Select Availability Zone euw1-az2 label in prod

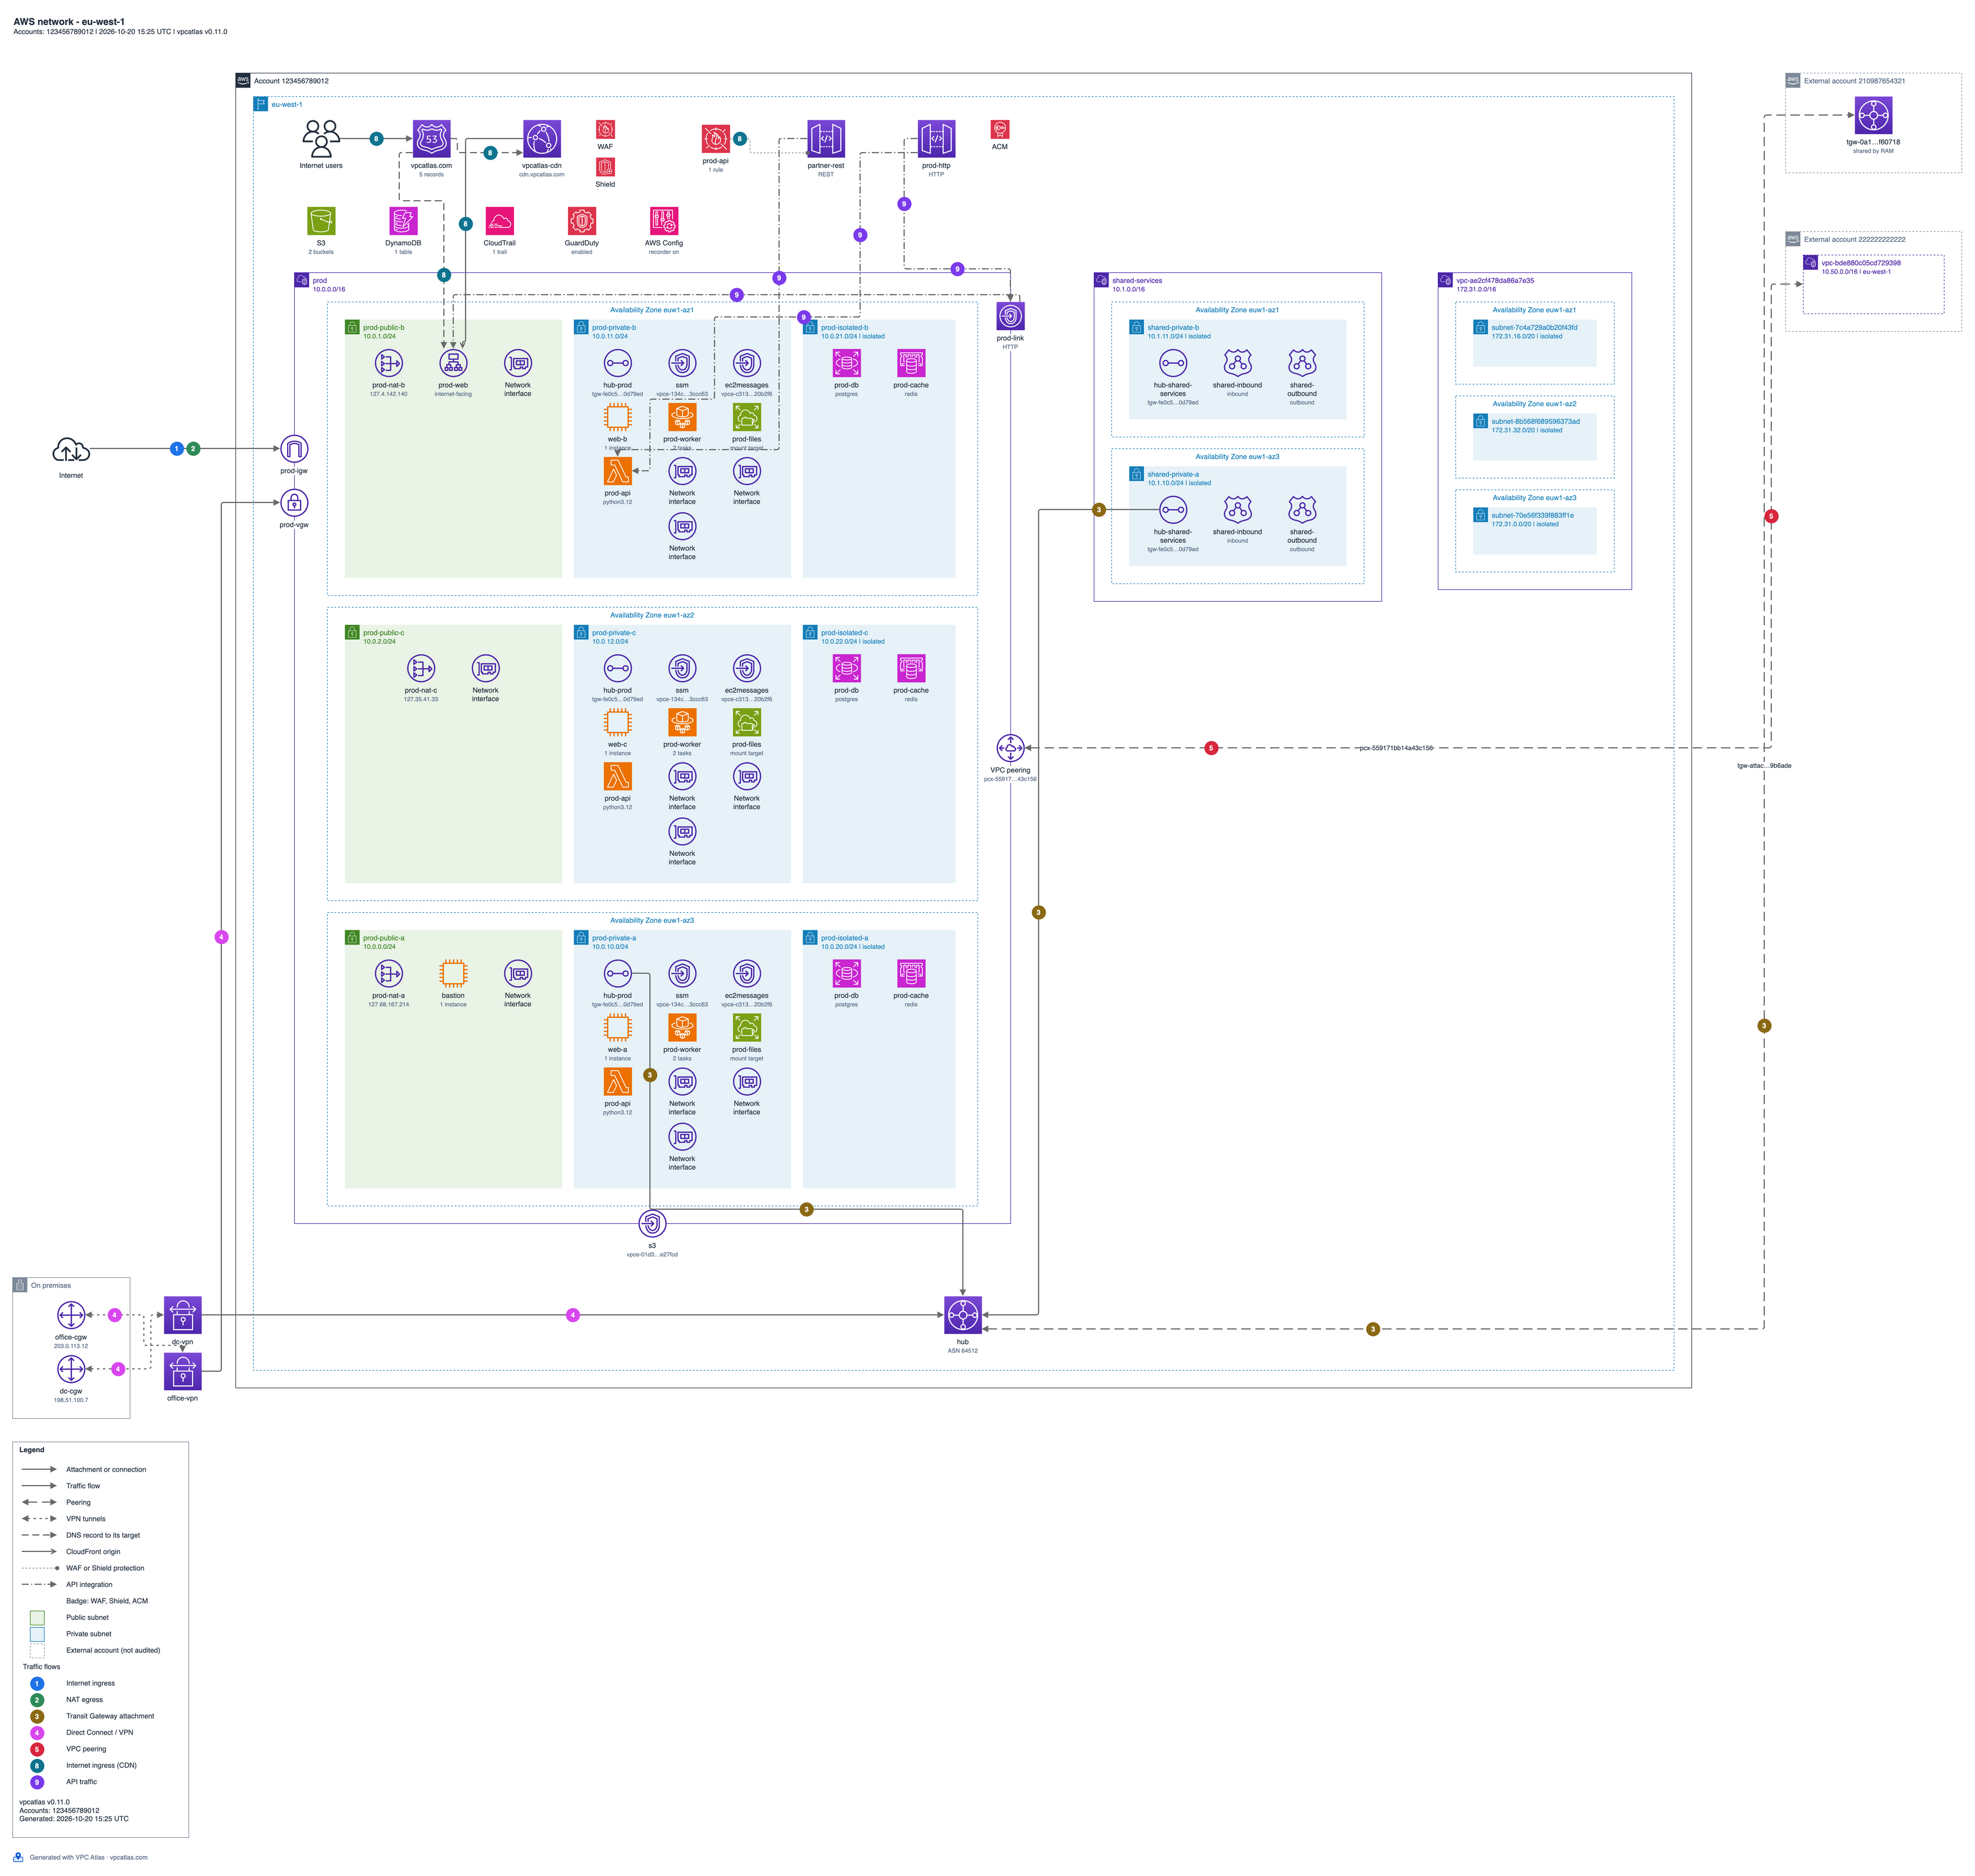click(x=652, y=615)
